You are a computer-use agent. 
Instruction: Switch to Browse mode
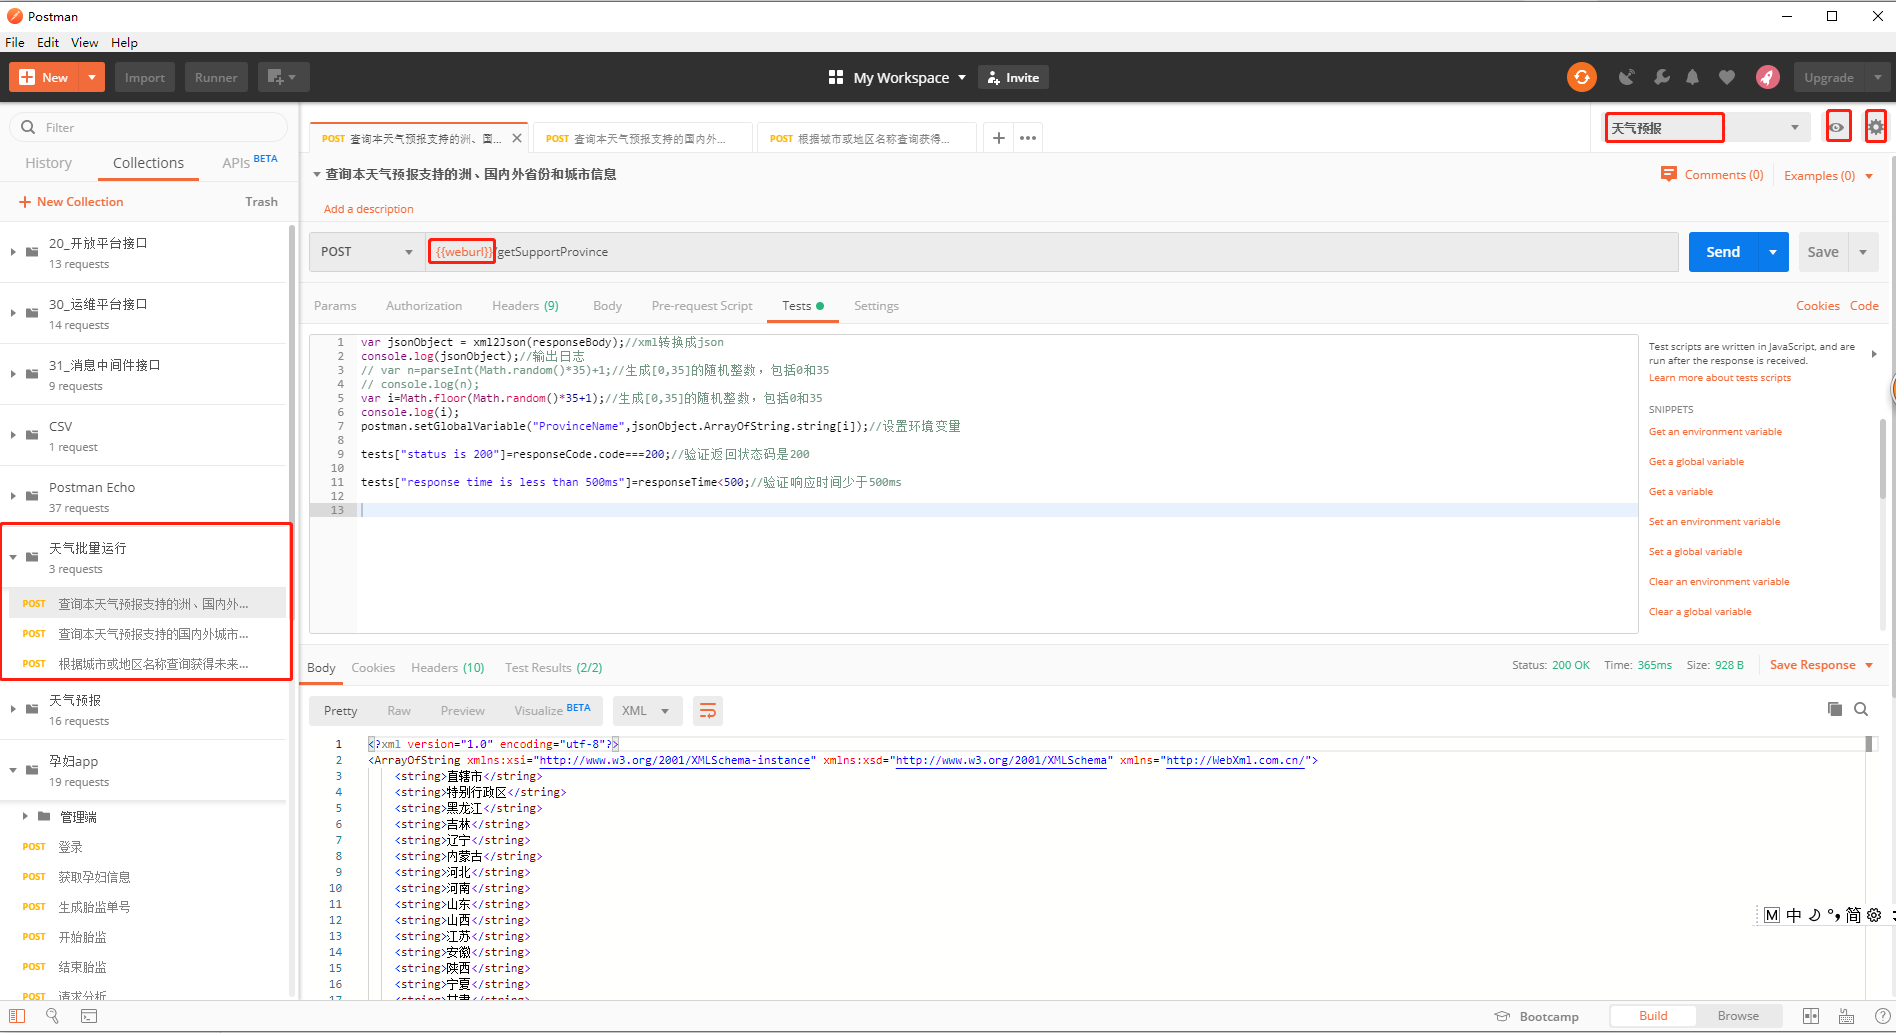pos(1738,1016)
